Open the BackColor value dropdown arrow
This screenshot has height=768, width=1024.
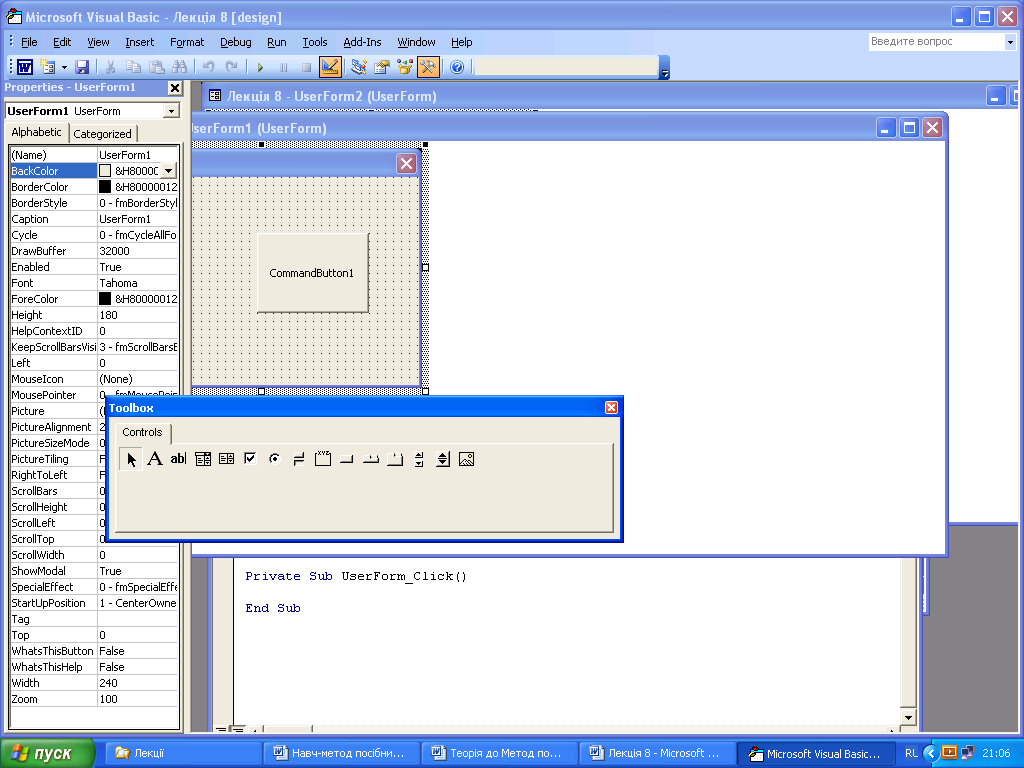tap(168, 171)
